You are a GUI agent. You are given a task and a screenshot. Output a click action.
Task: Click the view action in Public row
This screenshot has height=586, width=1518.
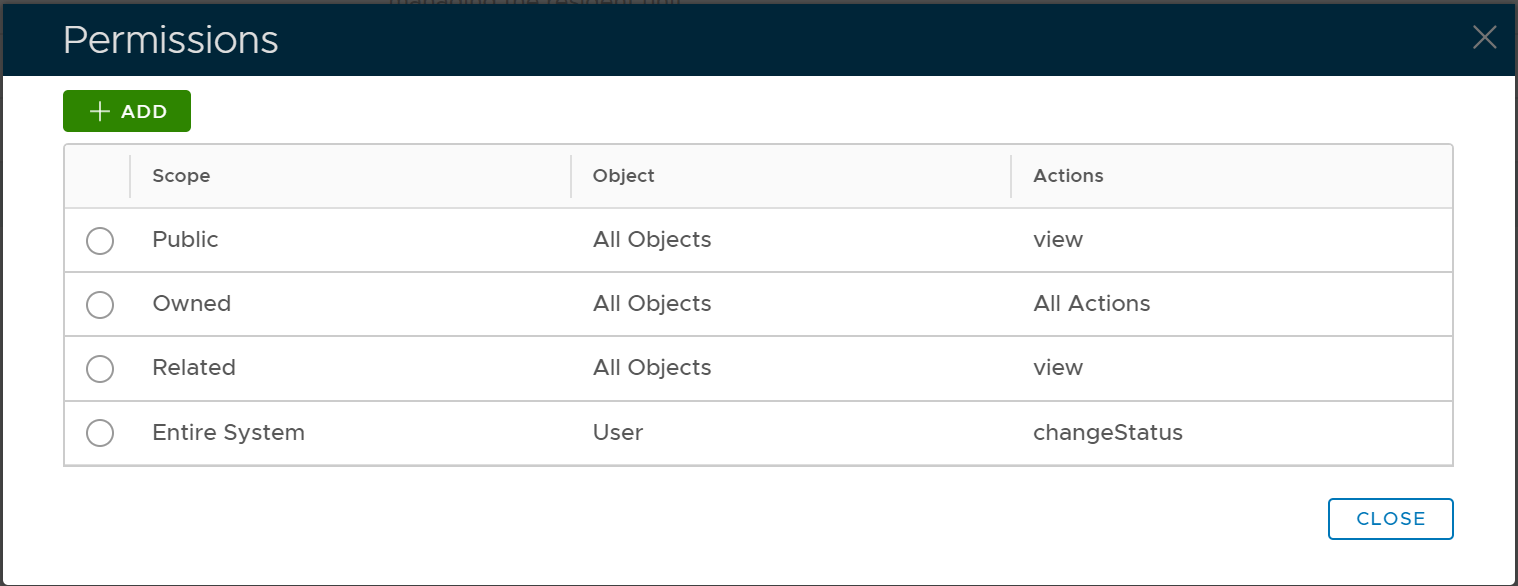(x=1058, y=240)
